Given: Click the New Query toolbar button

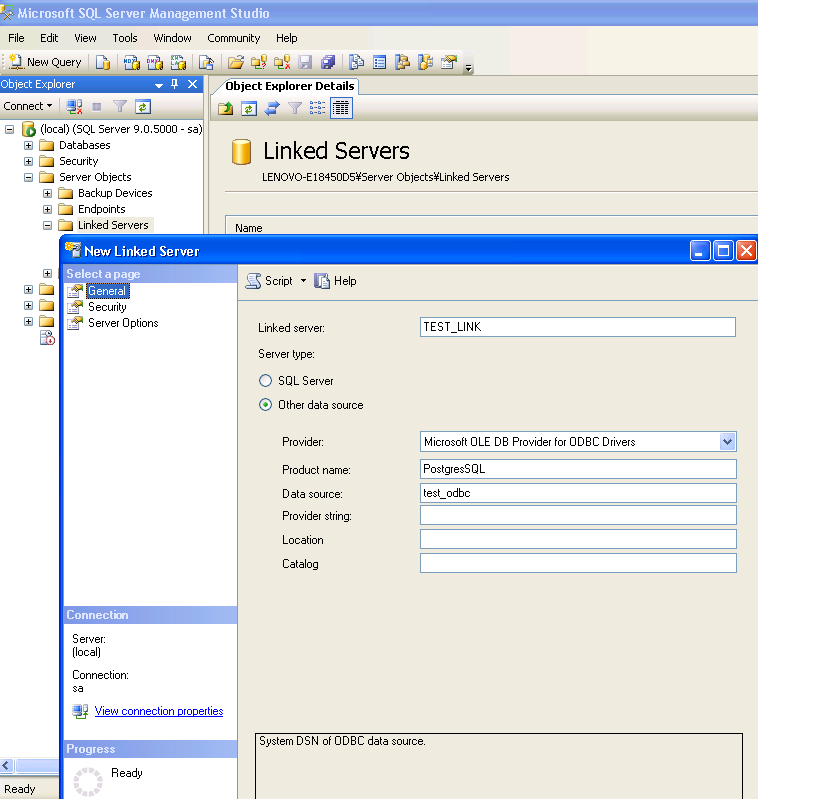Looking at the screenshot, I should (x=45, y=63).
